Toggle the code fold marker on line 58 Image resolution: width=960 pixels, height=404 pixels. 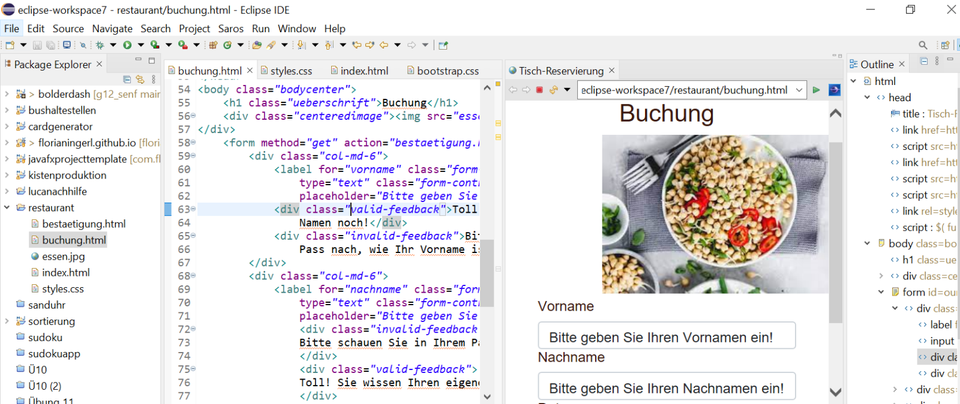tap(193, 143)
